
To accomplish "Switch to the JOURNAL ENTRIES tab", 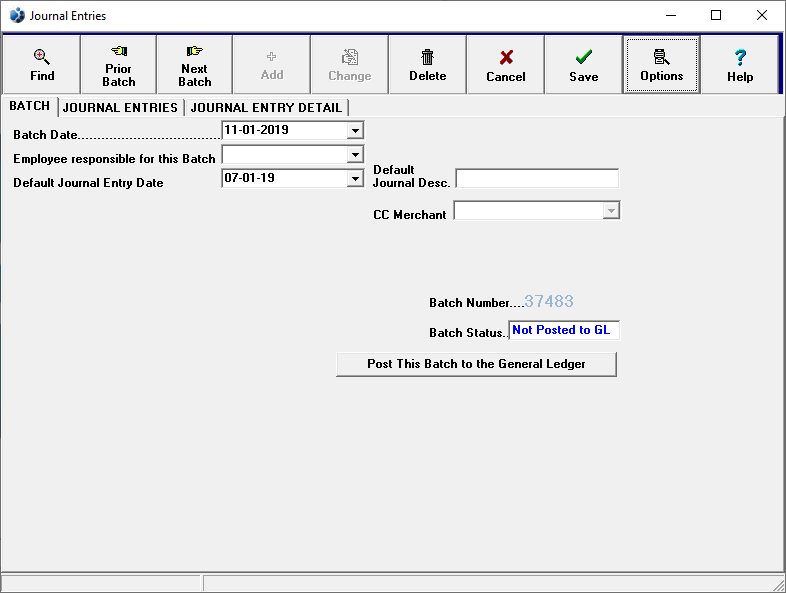I will (x=120, y=107).
